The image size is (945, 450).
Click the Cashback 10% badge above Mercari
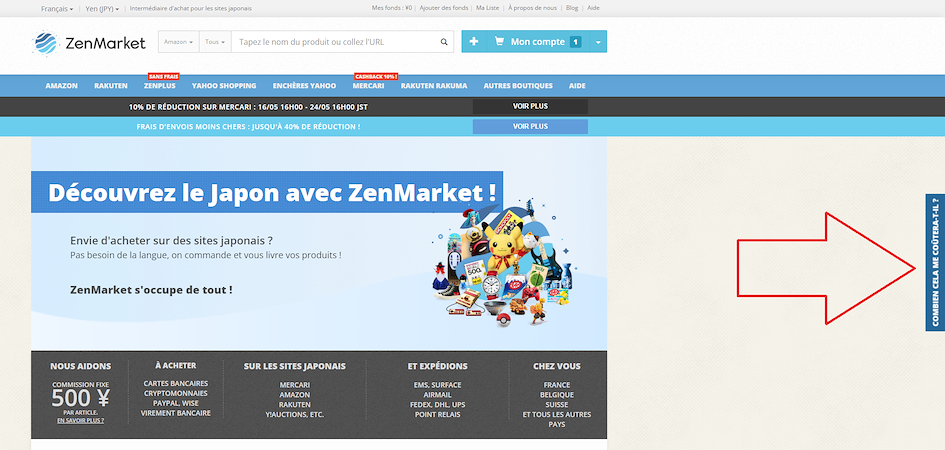(x=376, y=77)
